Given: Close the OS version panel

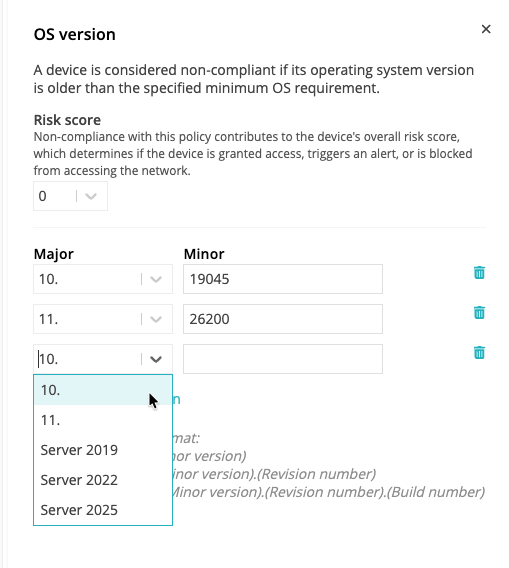Looking at the screenshot, I should tap(486, 29).
